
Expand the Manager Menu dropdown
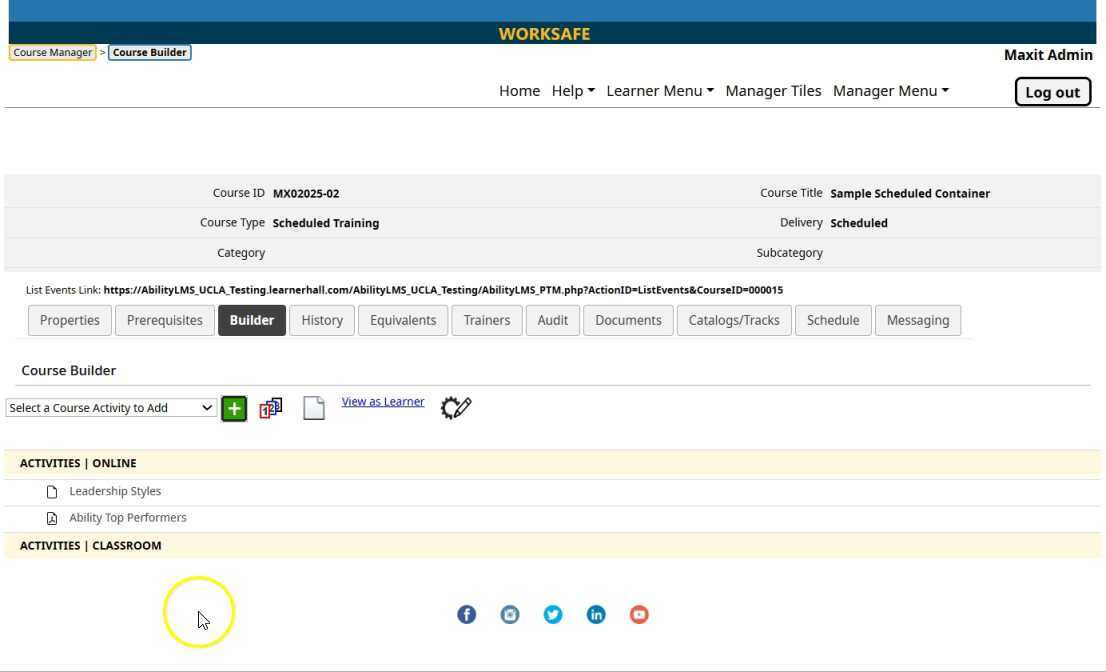coord(890,91)
